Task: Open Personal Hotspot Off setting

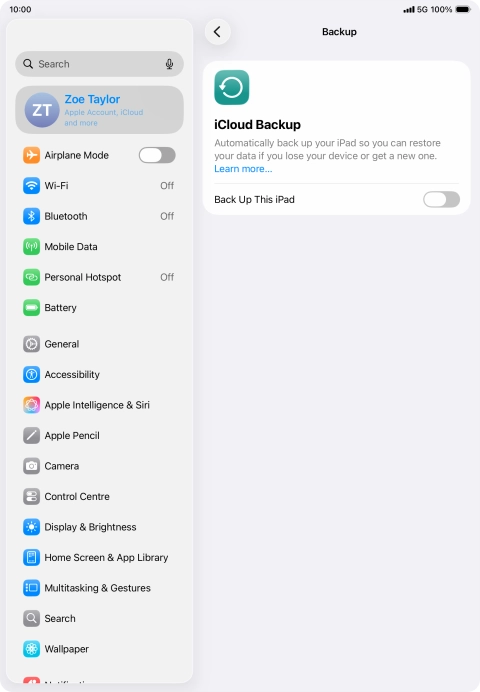Action: click(100, 277)
